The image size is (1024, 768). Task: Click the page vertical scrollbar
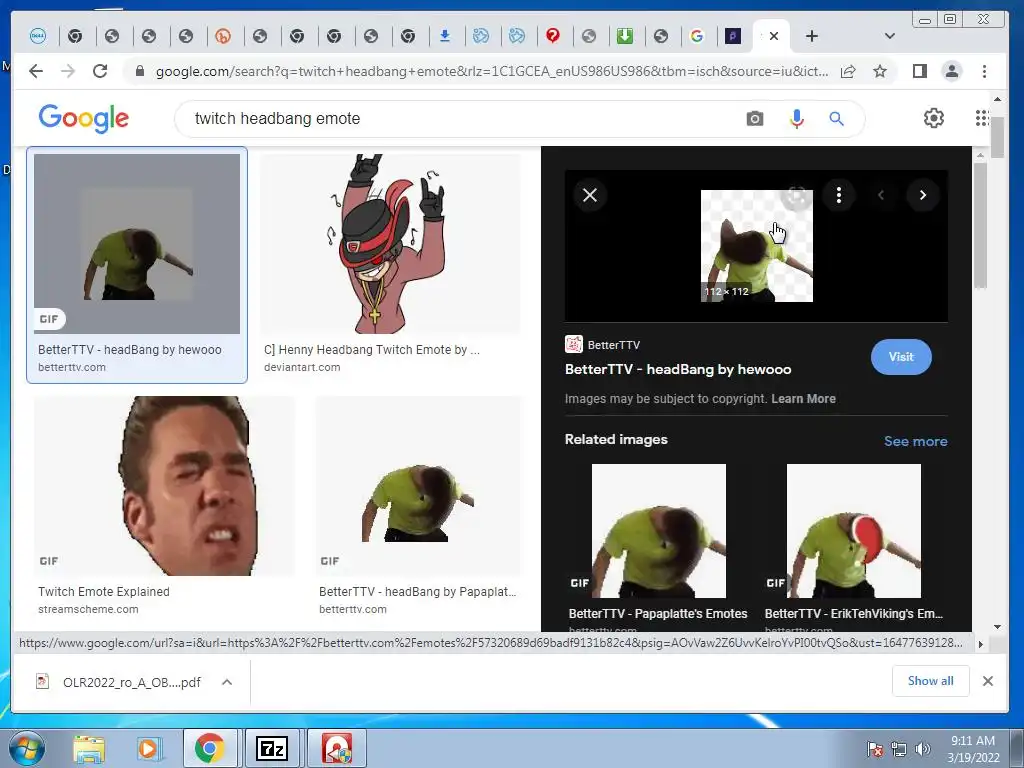(997, 136)
